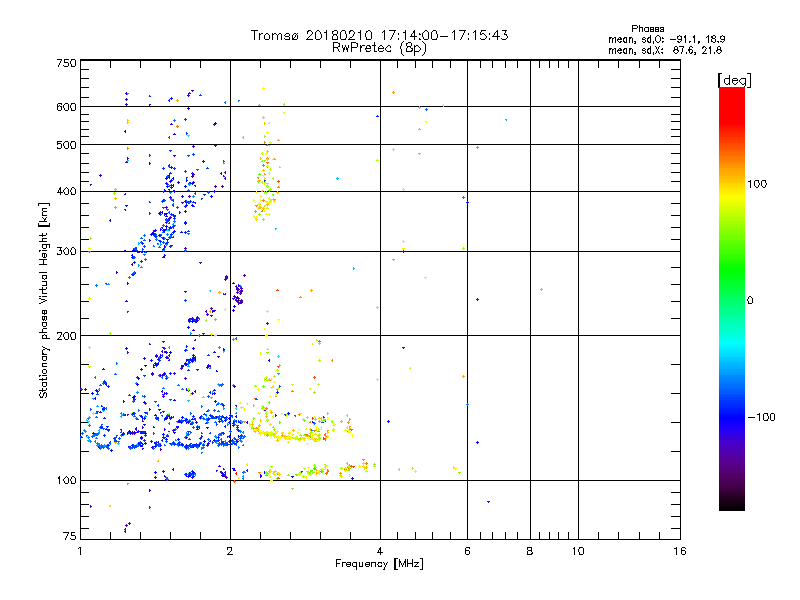The height and width of the screenshot is (600, 800).
Task: Click the 'Phases' statistics heading
Action: point(647,29)
